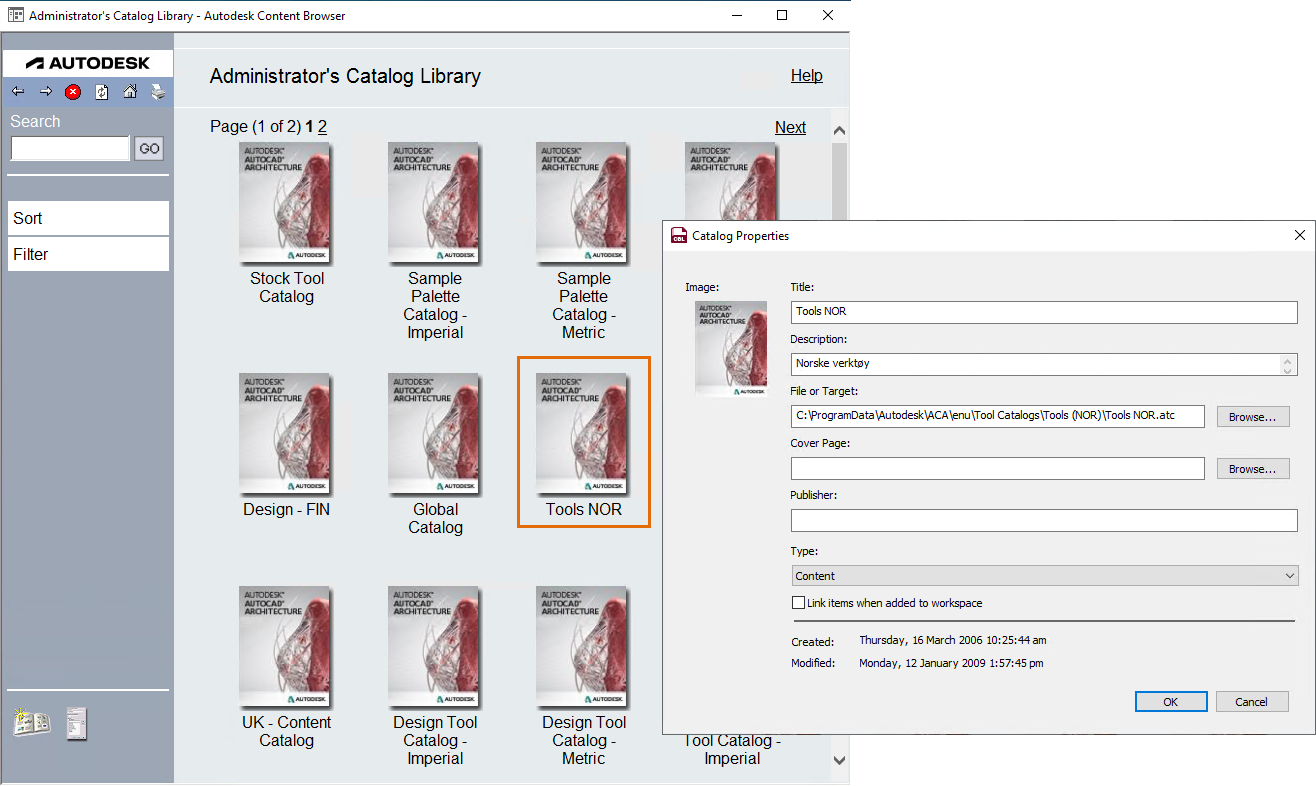Navigate back using the left arrow icon
Image resolution: width=1316 pixels, height=786 pixels.
[x=17, y=91]
